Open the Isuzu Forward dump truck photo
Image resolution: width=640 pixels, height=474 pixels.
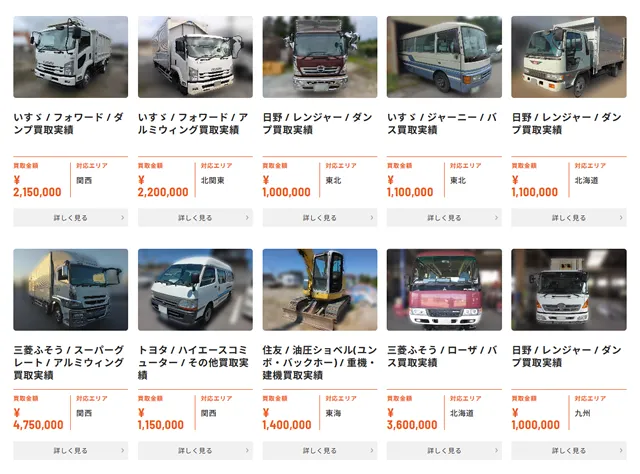[71, 57]
